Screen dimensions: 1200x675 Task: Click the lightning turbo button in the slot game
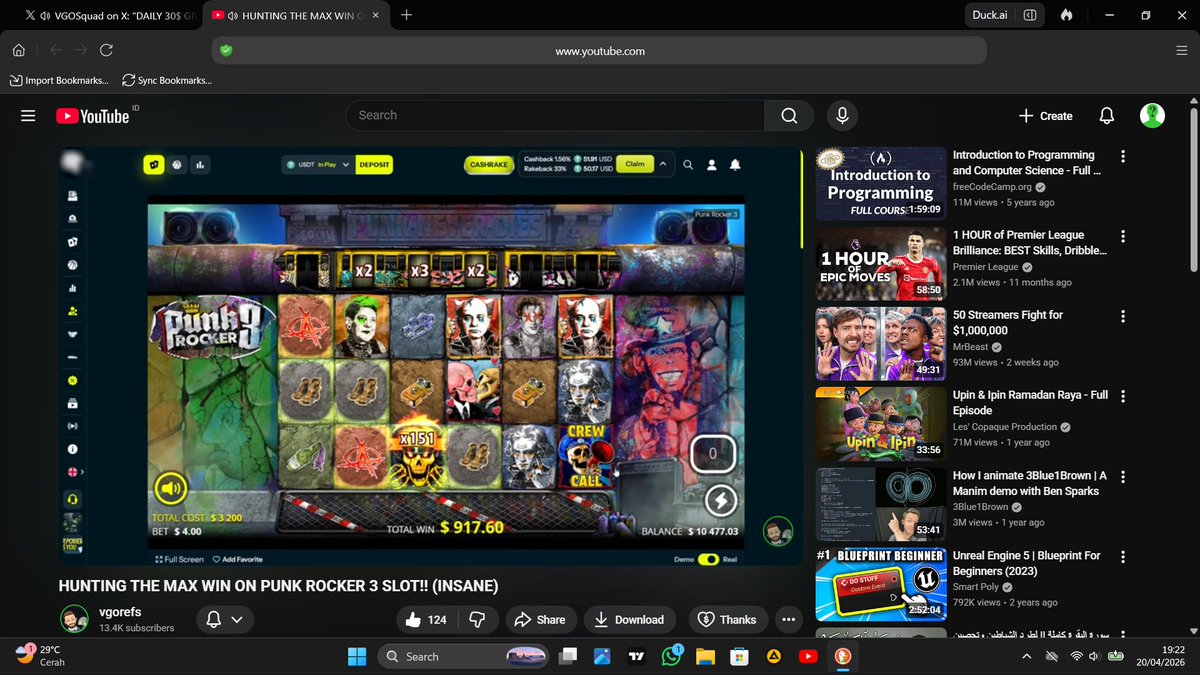[x=720, y=501]
